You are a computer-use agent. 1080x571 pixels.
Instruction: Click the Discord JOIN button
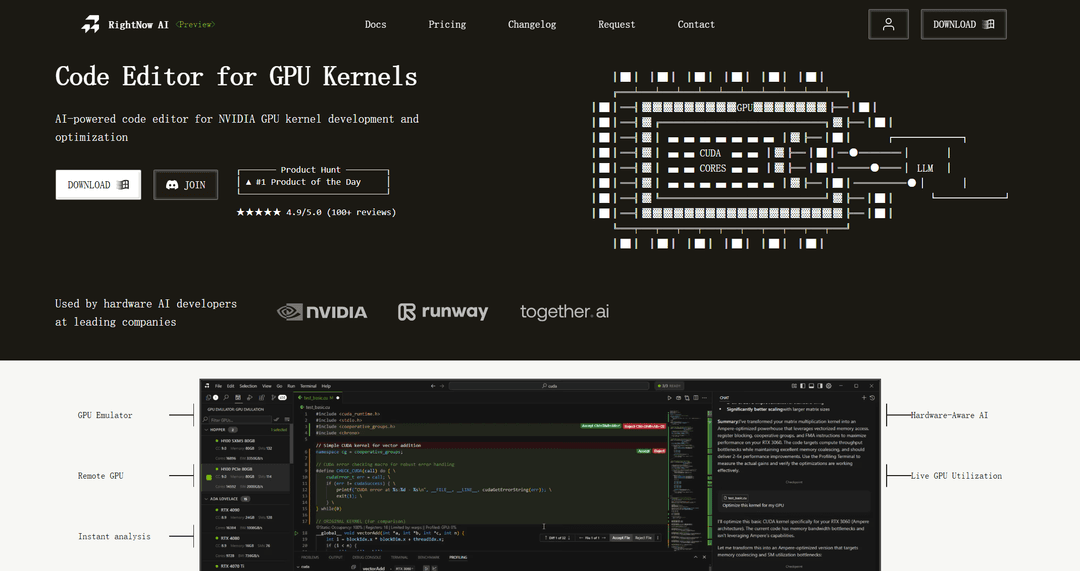[x=185, y=185]
